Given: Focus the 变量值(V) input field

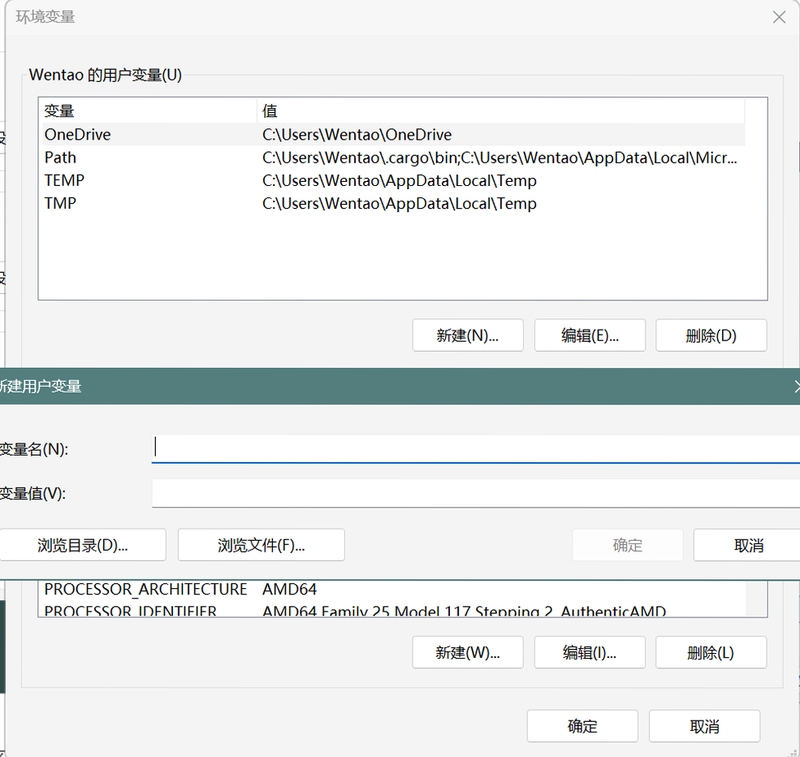Looking at the screenshot, I should click(x=476, y=493).
